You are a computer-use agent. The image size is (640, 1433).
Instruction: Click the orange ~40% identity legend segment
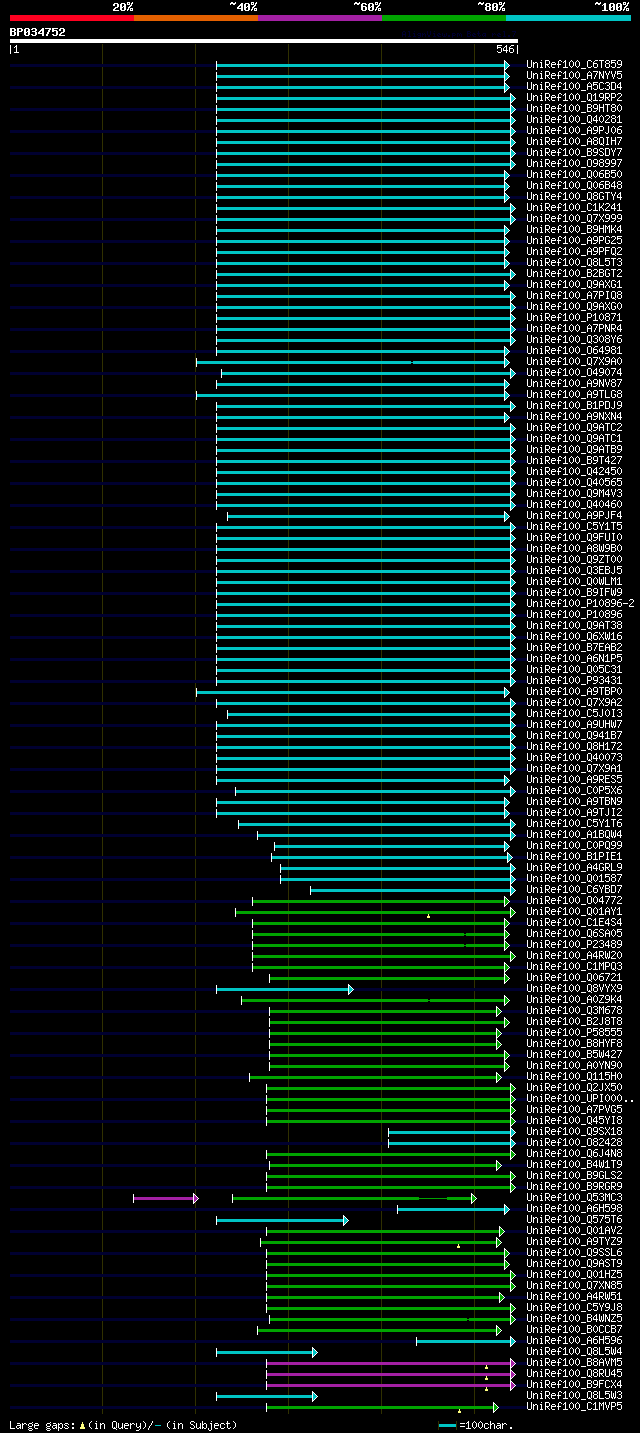[x=196, y=18]
